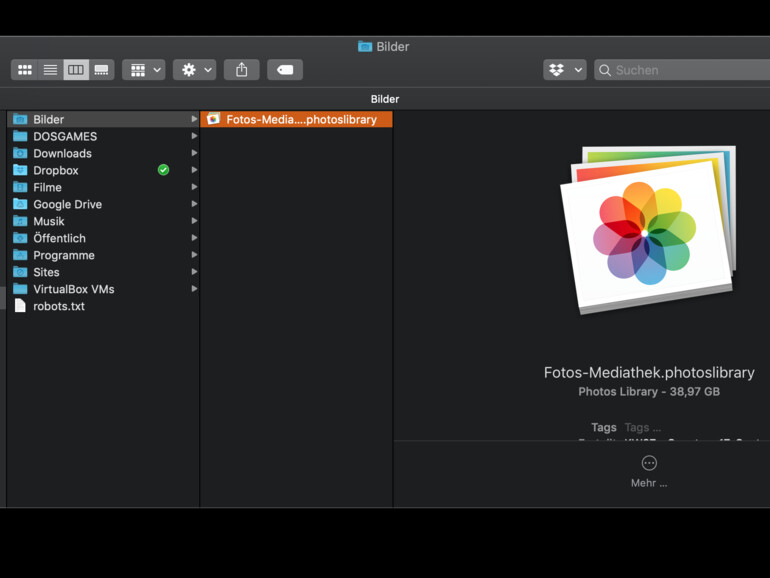770x578 pixels.
Task: Switch to column view
Action: tap(76, 70)
